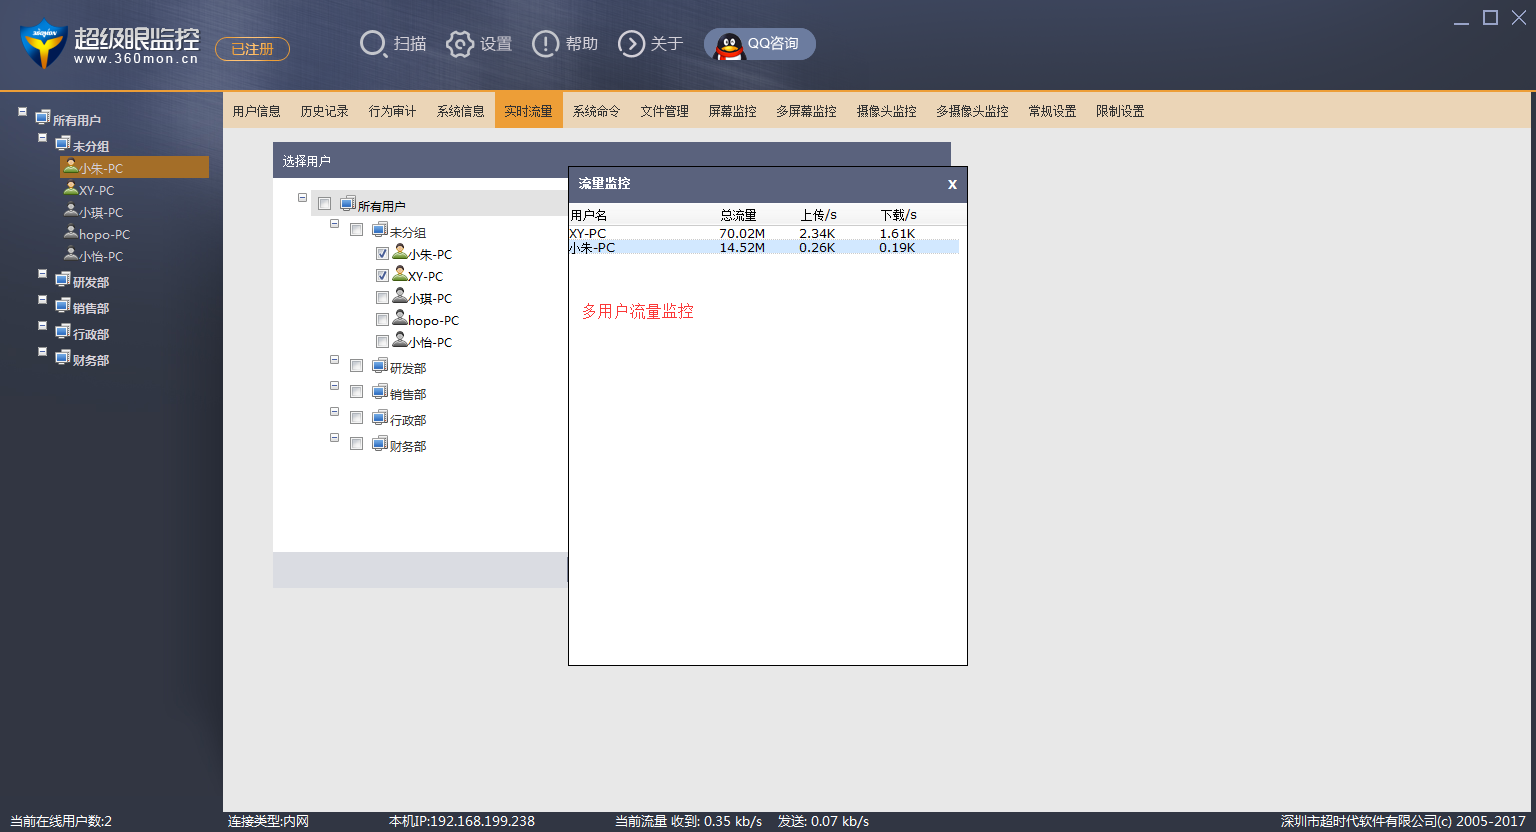Screen dimensions: 1536x832
Task: Close the 流量监控 dialog
Action: point(952,184)
